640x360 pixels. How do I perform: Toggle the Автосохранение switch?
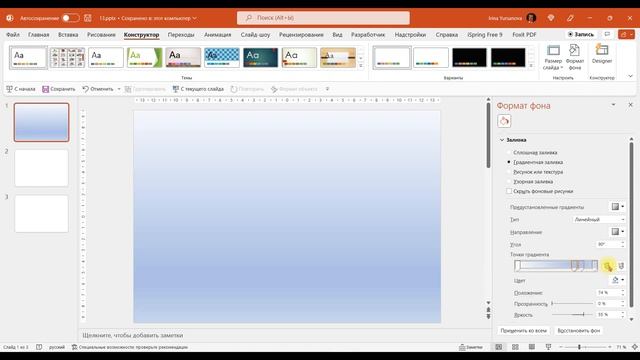70,18
